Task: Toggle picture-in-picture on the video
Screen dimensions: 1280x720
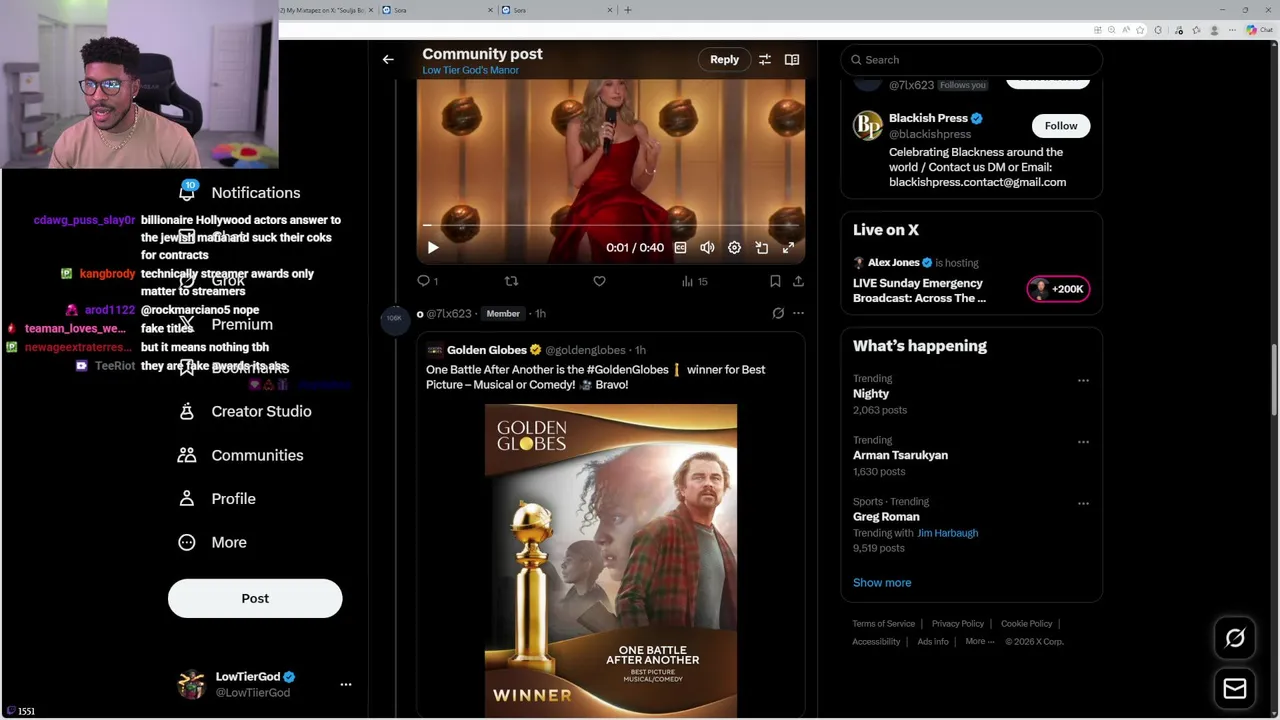Action: [761, 248]
